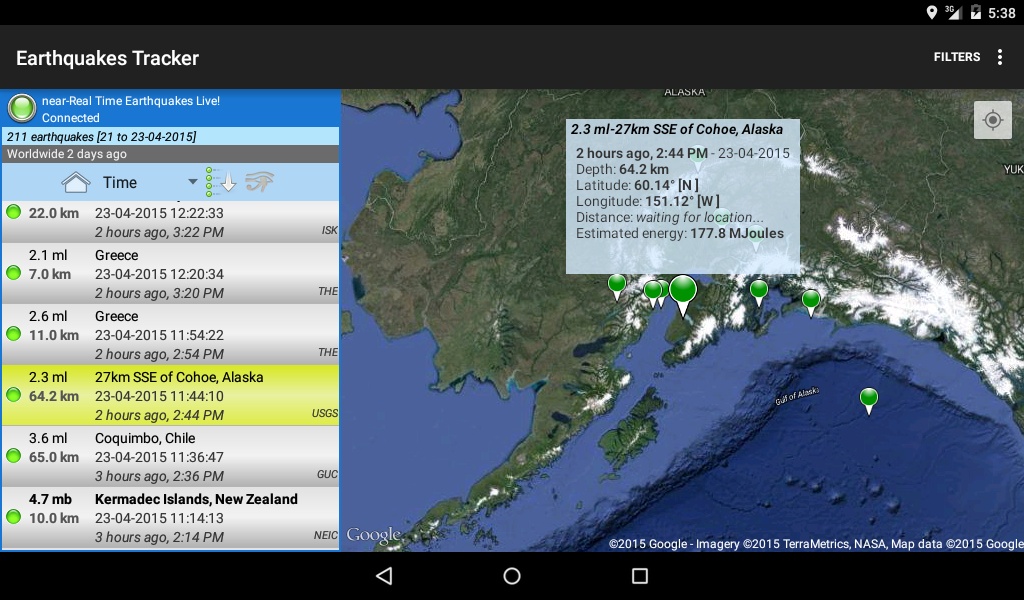Viewport: 1024px width, 600px height.
Task: Tap the westernmost green map marker
Action: 616,287
